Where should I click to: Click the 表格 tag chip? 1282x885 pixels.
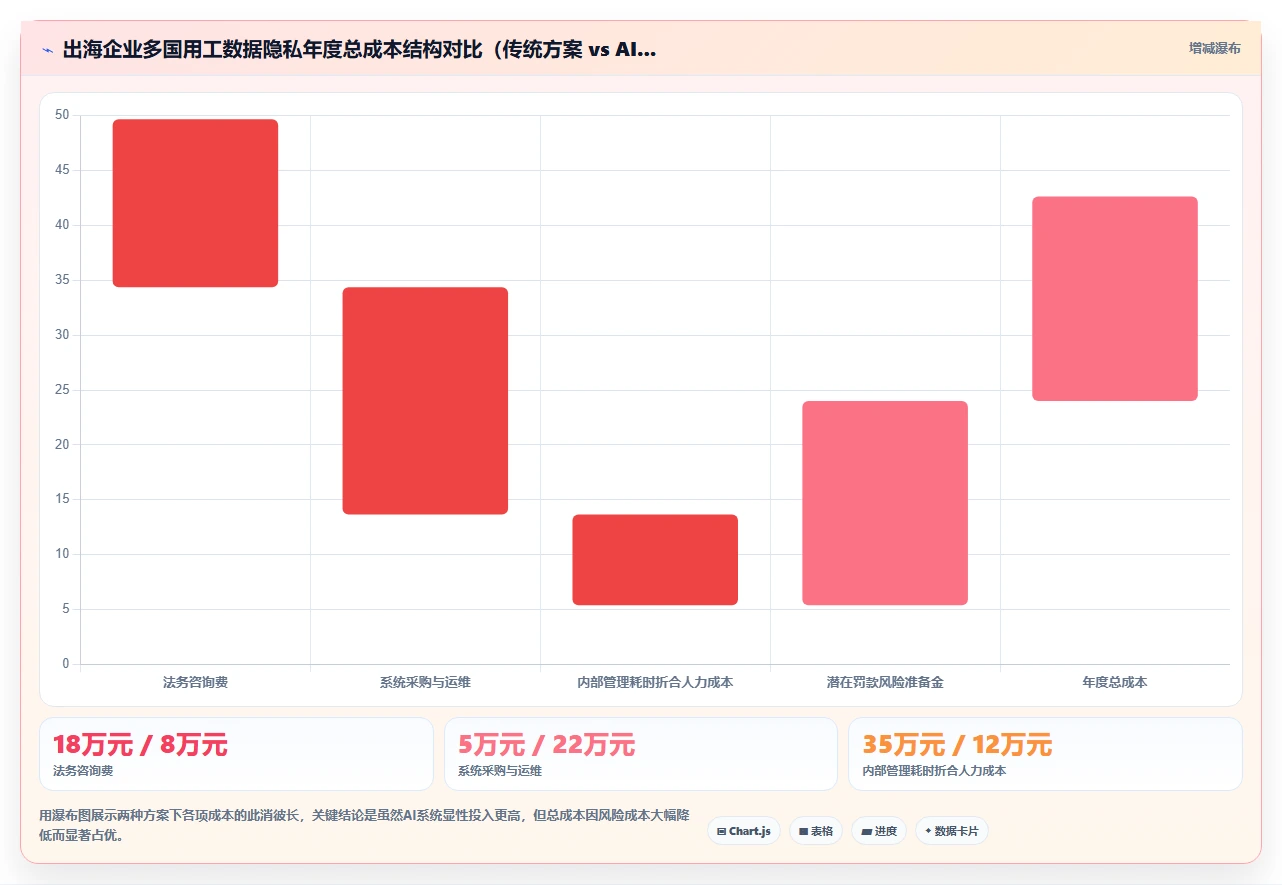816,831
